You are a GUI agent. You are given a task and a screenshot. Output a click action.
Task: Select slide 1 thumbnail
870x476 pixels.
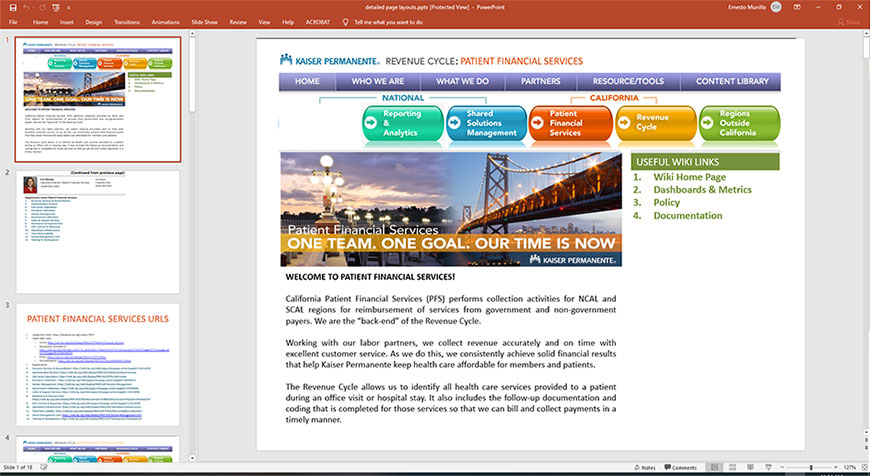pos(98,100)
